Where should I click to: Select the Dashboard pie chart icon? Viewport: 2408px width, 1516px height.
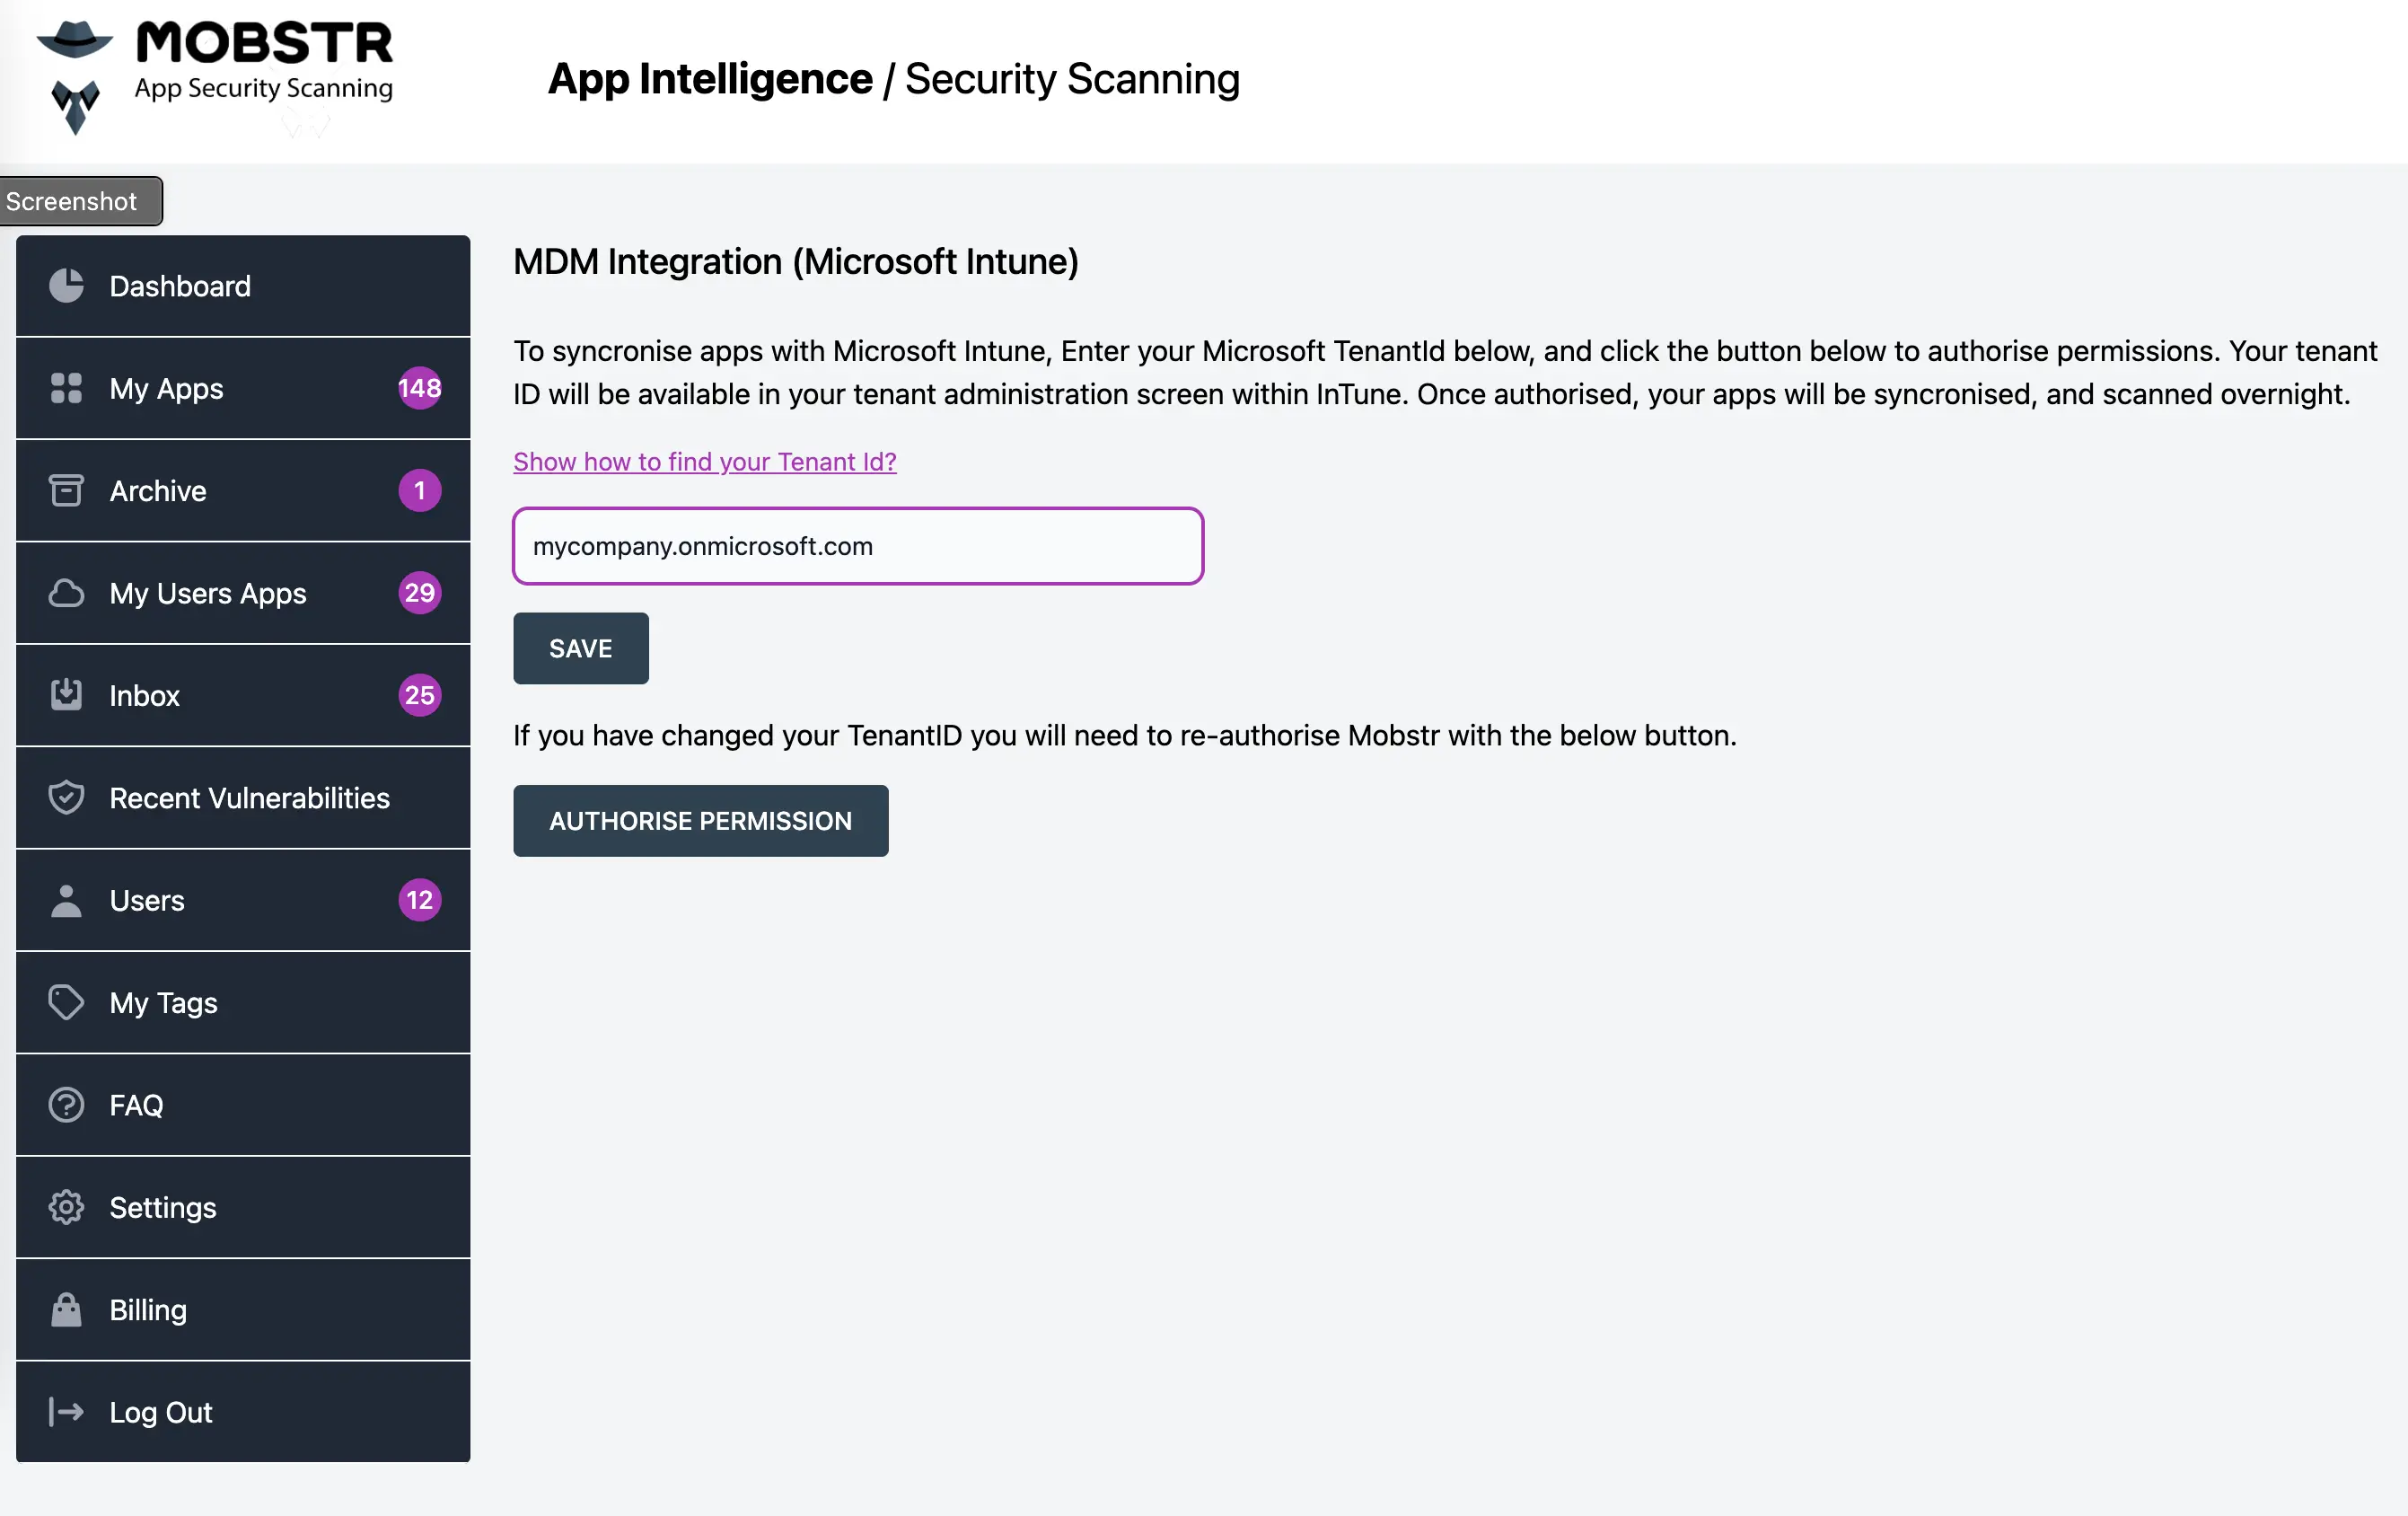66,285
